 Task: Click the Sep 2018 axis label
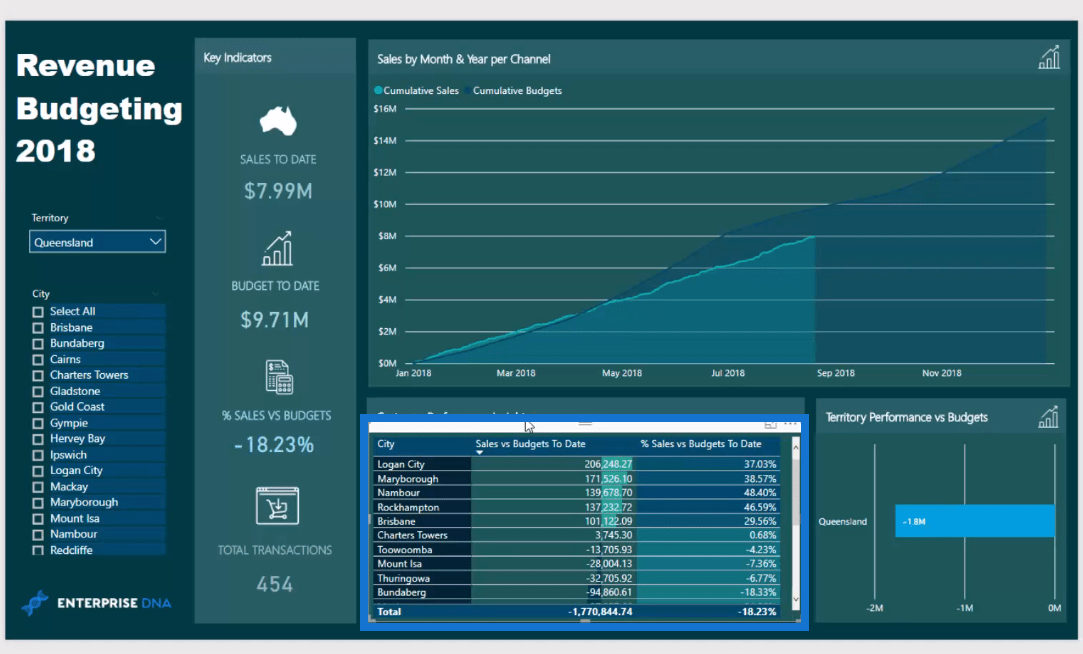click(836, 373)
